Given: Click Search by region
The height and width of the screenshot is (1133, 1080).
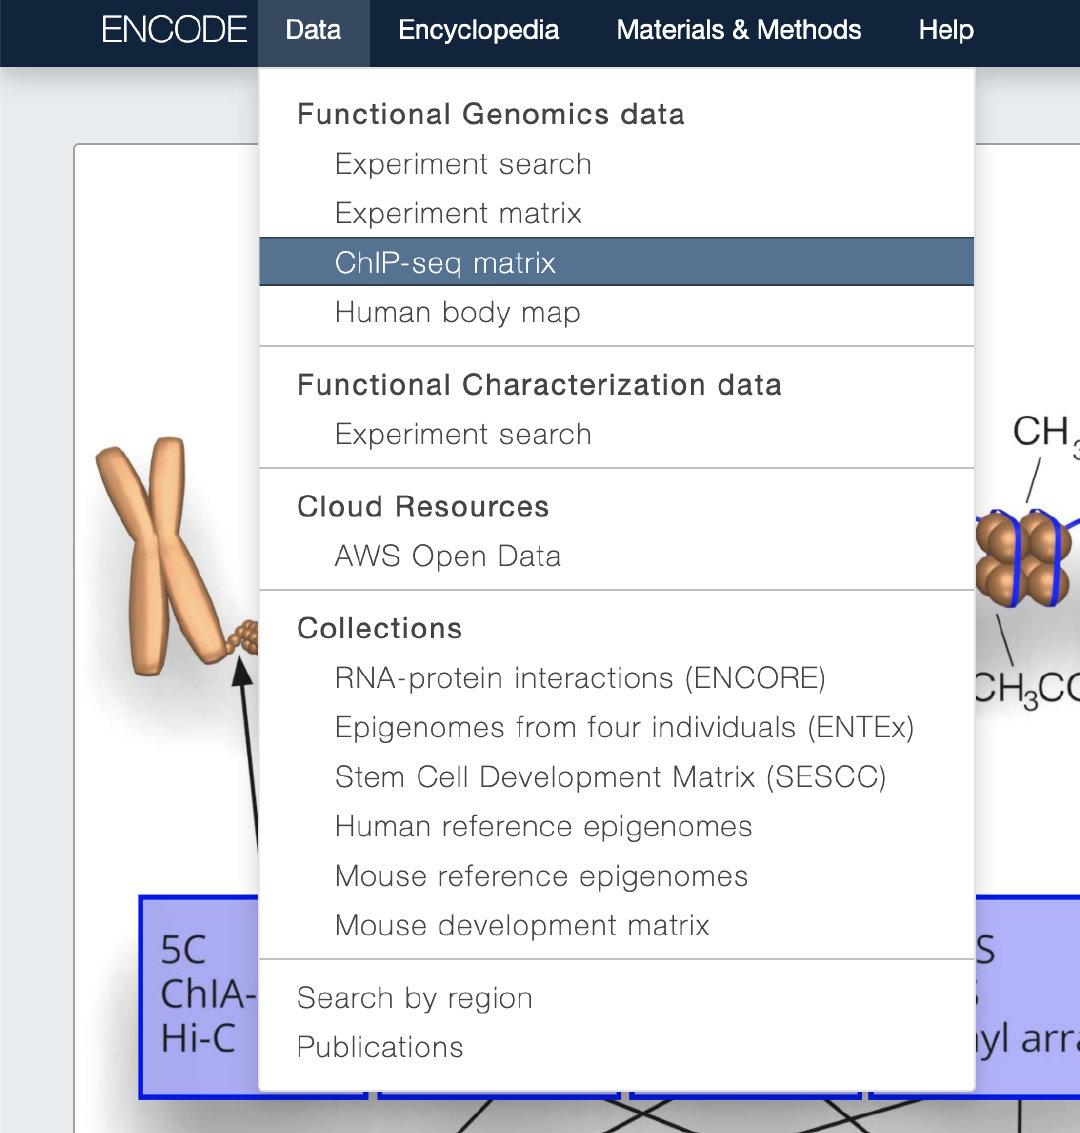Looking at the screenshot, I should tap(414, 998).
